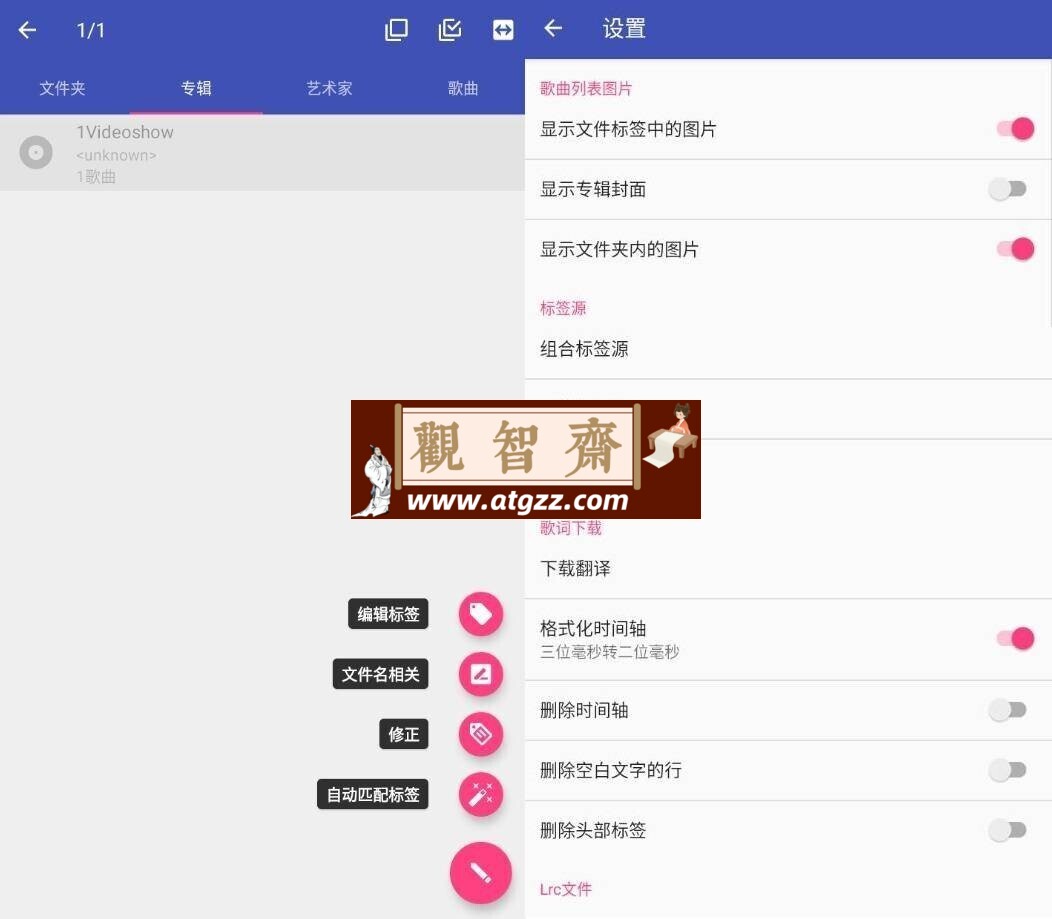Tap the select-all overlapping squares icon
This screenshot has height=919, width=1052.
click(397, 30)
